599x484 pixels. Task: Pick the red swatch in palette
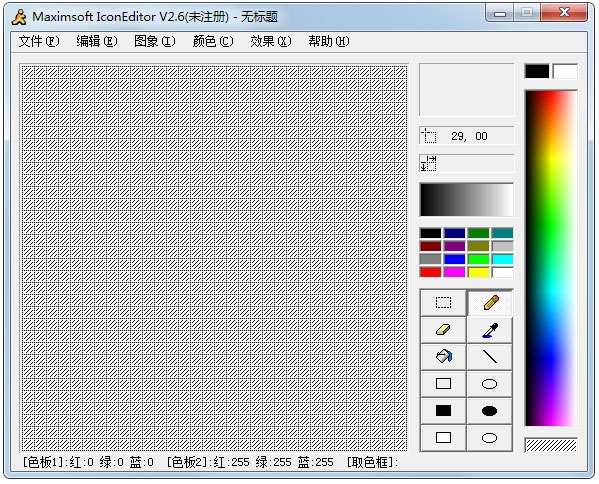pyautogui.click(x=431, y=272)
